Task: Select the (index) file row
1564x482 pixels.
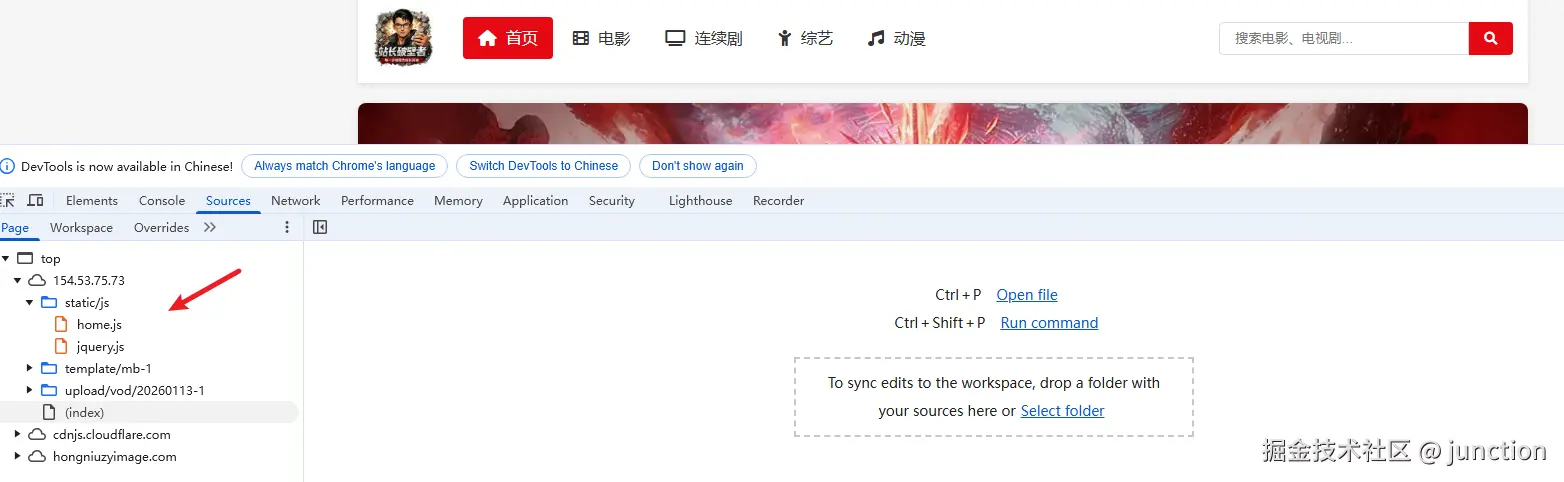Action: tap(149, 412)
